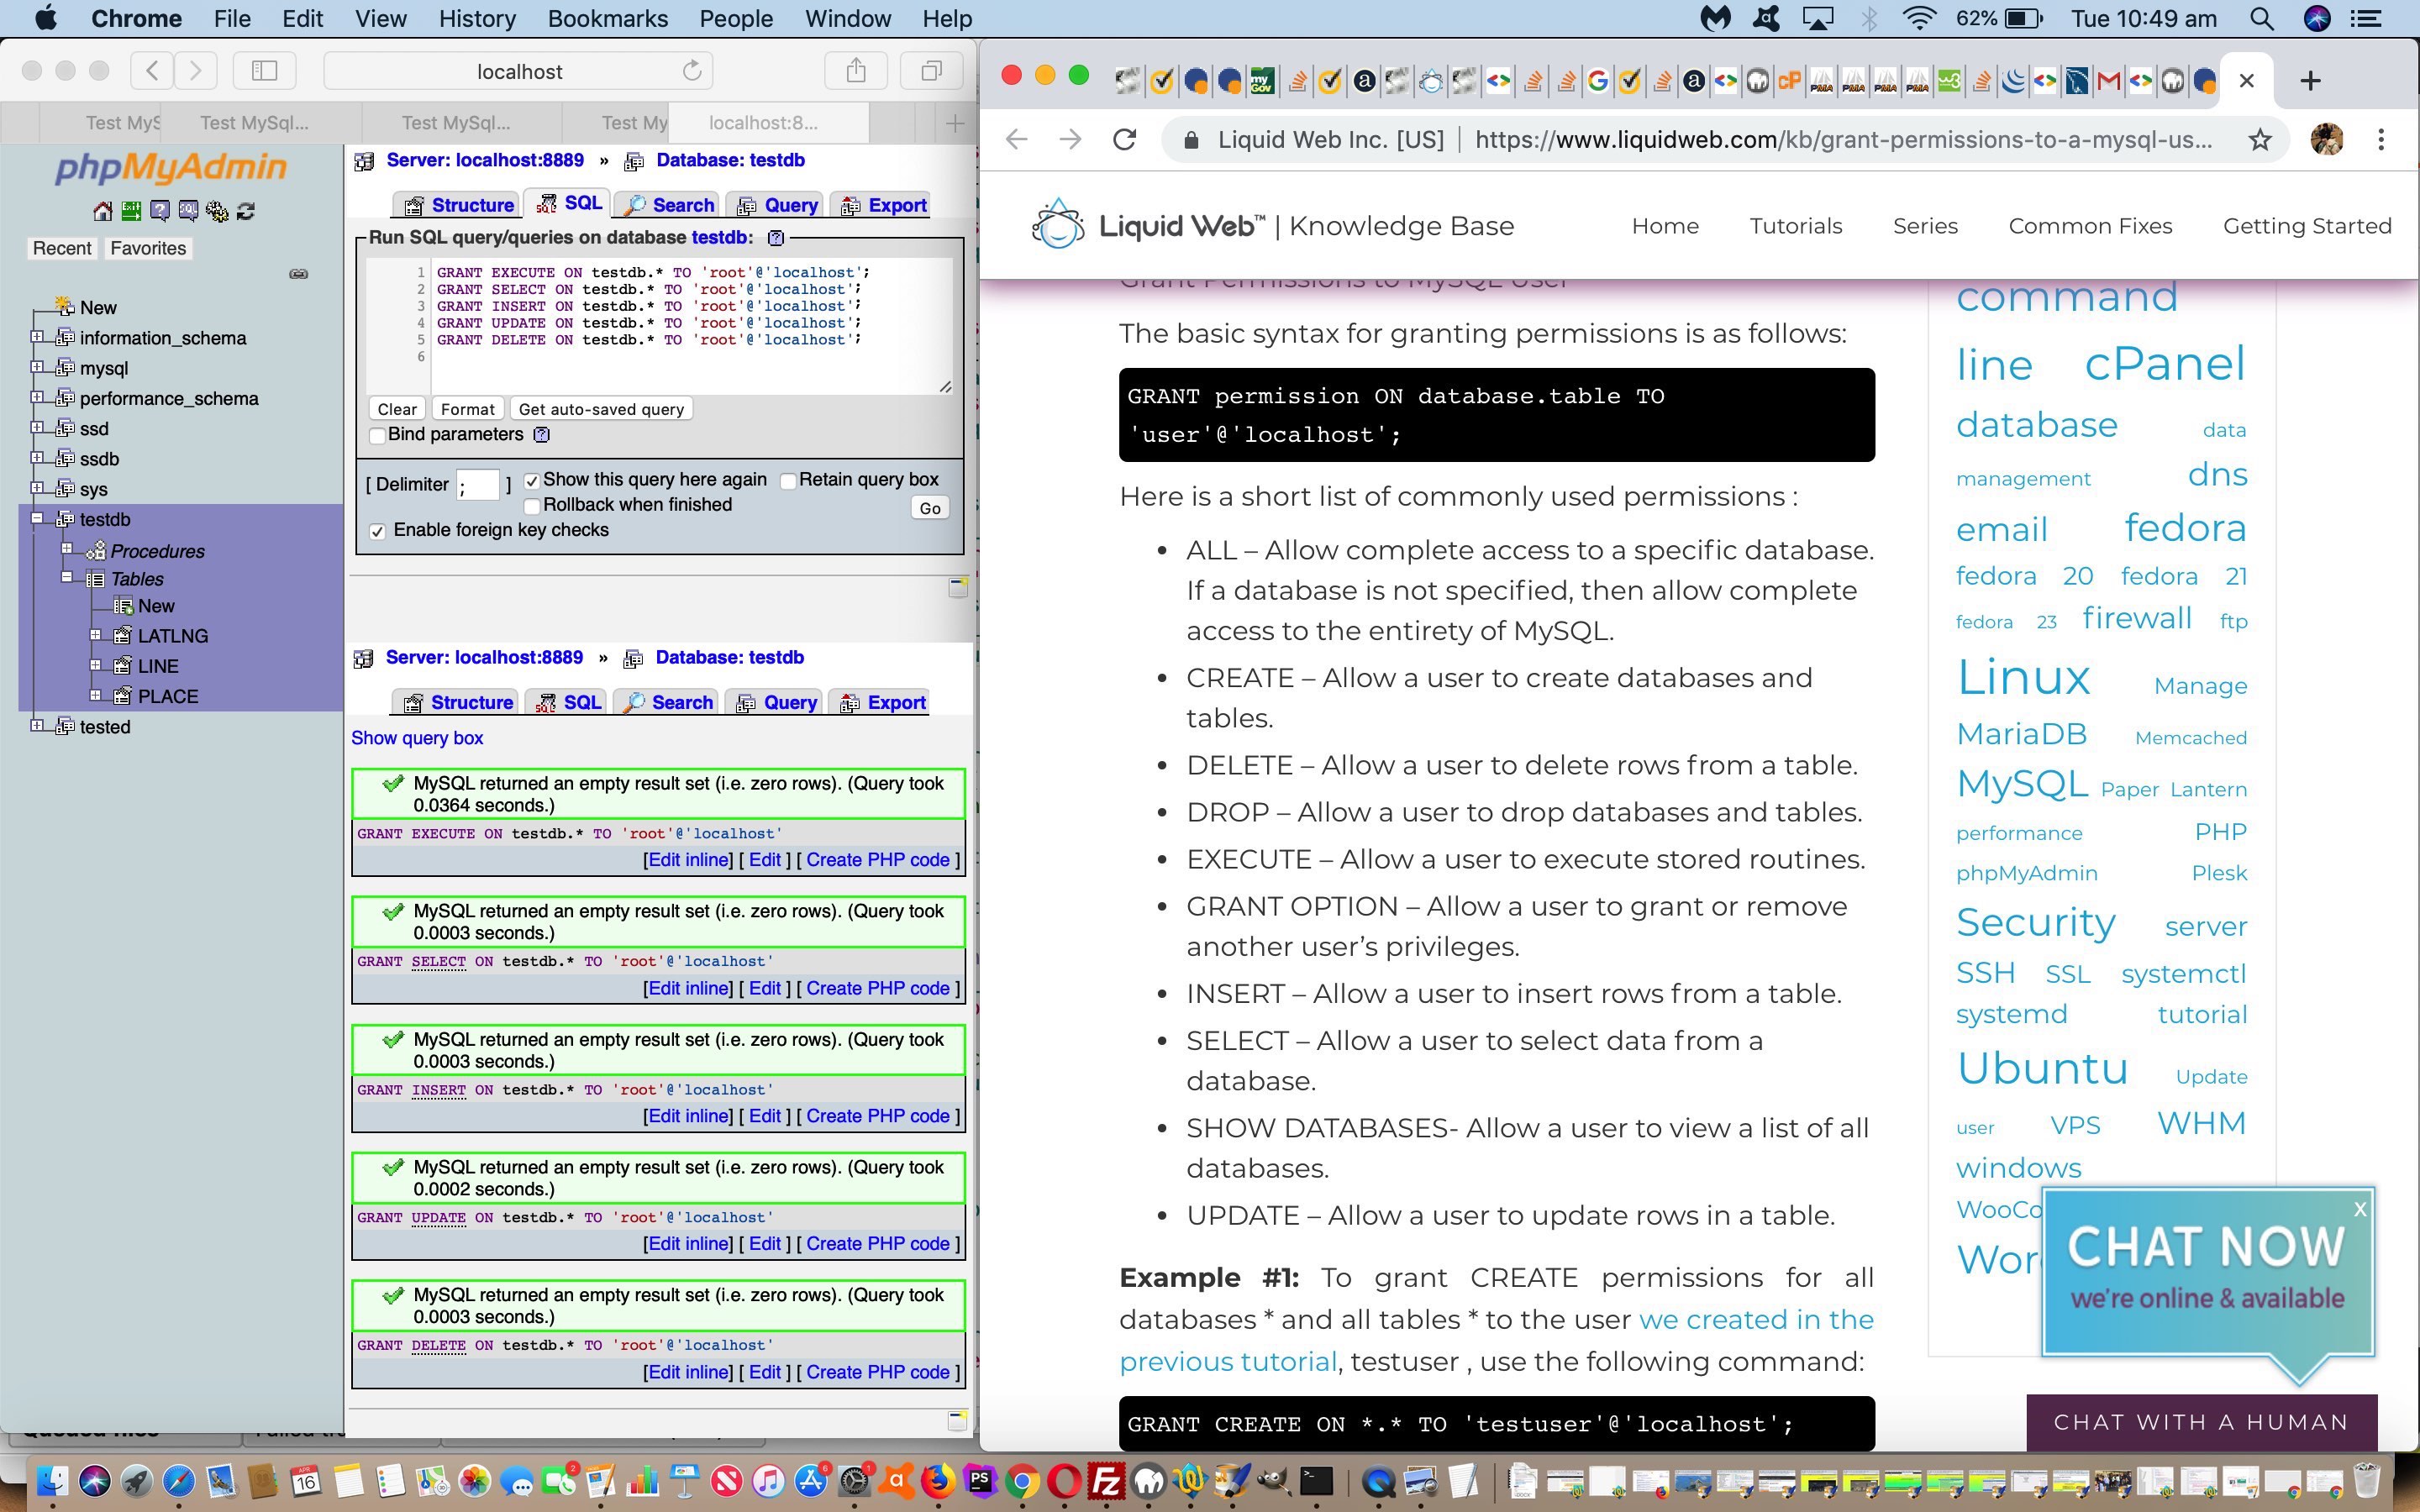Image resolution: width=2420 pixels, height=1512 pixels.
Task: Switch to the Google G Chrome tab
Action: point(1597,81)
